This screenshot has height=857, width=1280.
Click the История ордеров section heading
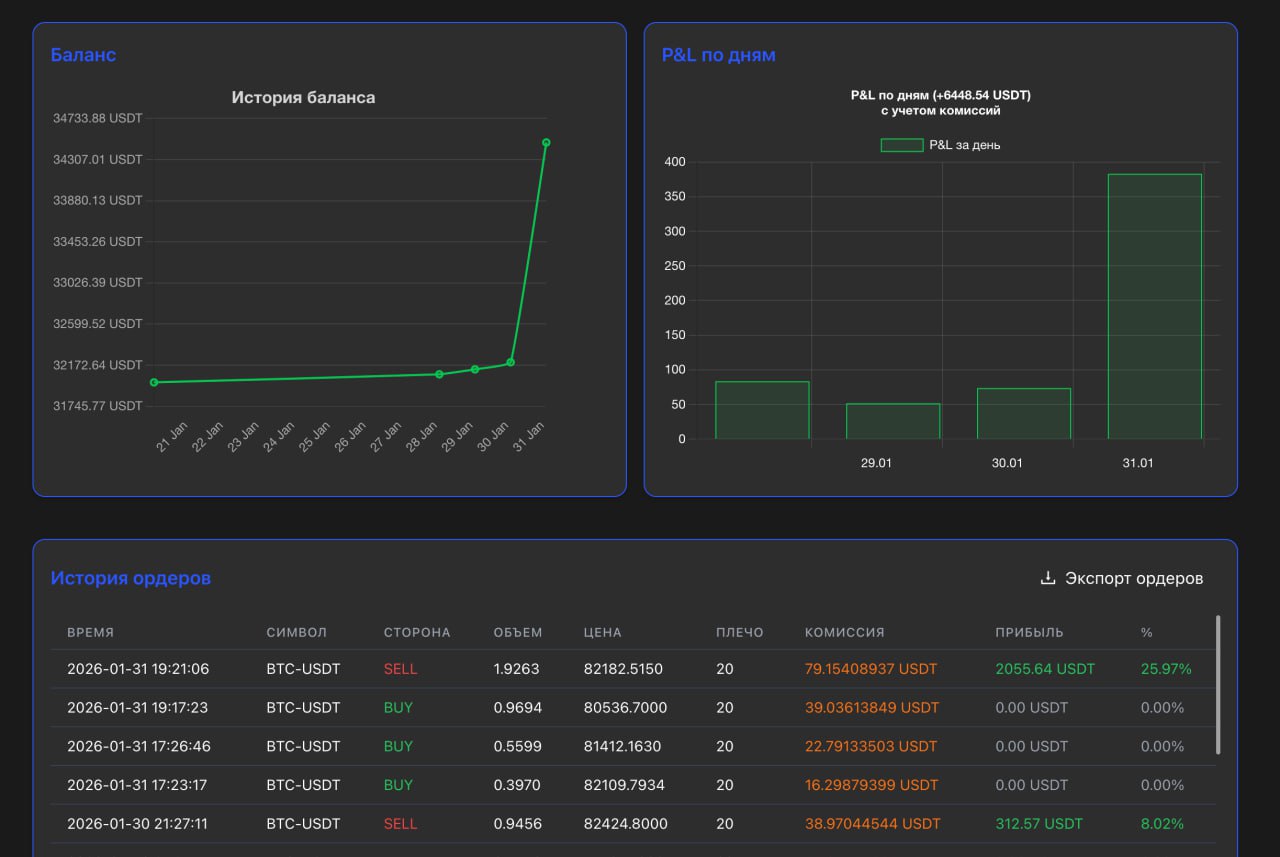(x=131, y=578)
